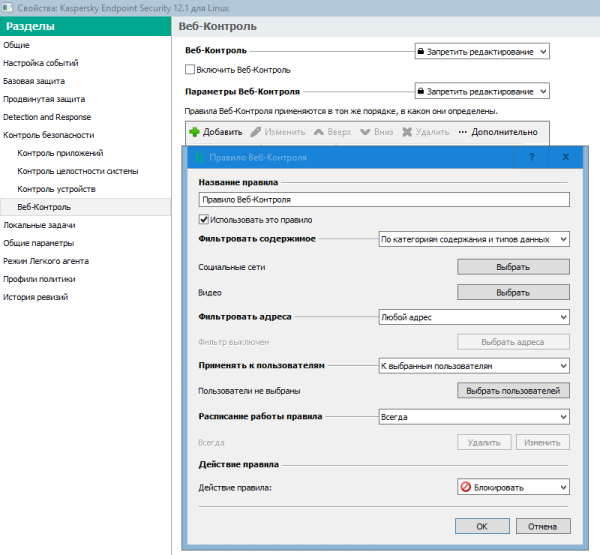The height and width of the screenshot is (555, 600).
Task: Select Базовая защита in the sidebar
Action: pyautogui.click(x=32, y=81)
